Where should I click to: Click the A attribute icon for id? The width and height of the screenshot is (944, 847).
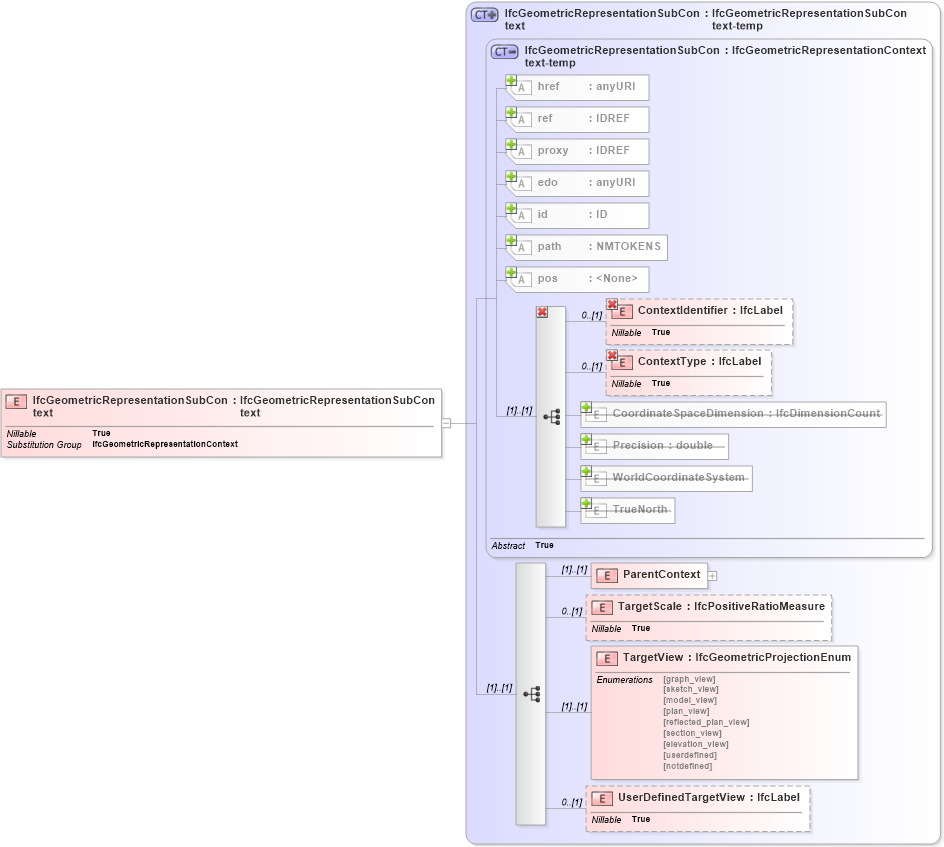coord(520,214)
